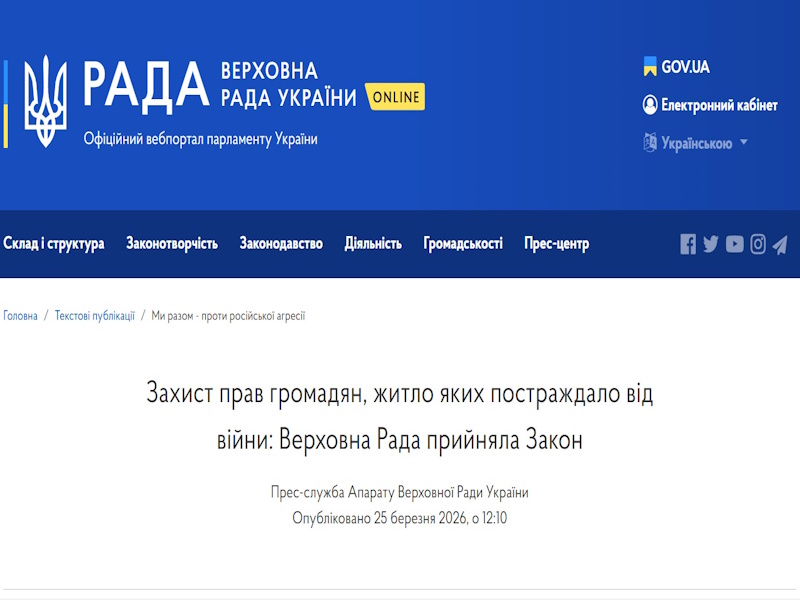The width and height of the screenshot is (800, 600).
Task: Open the Законодавство menu
Action: pos(281,244)
